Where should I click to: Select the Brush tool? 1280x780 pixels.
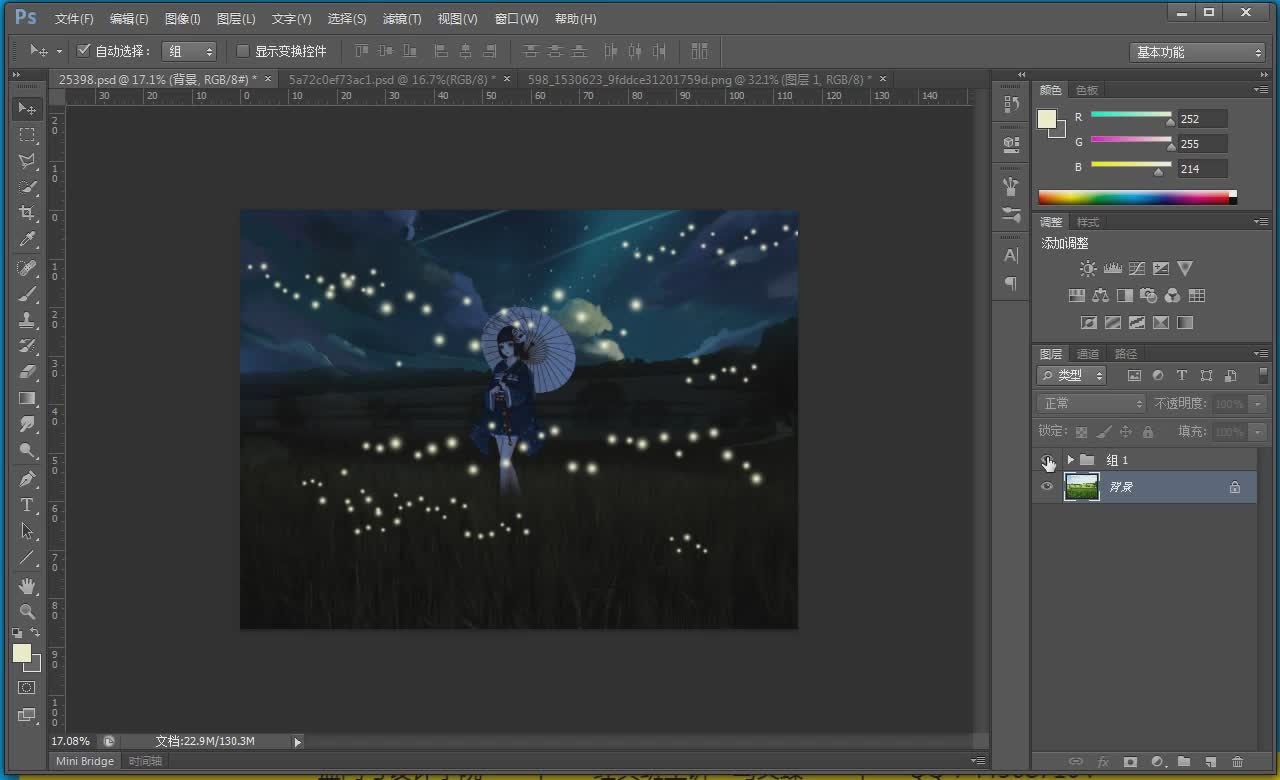tap(27, 294)
